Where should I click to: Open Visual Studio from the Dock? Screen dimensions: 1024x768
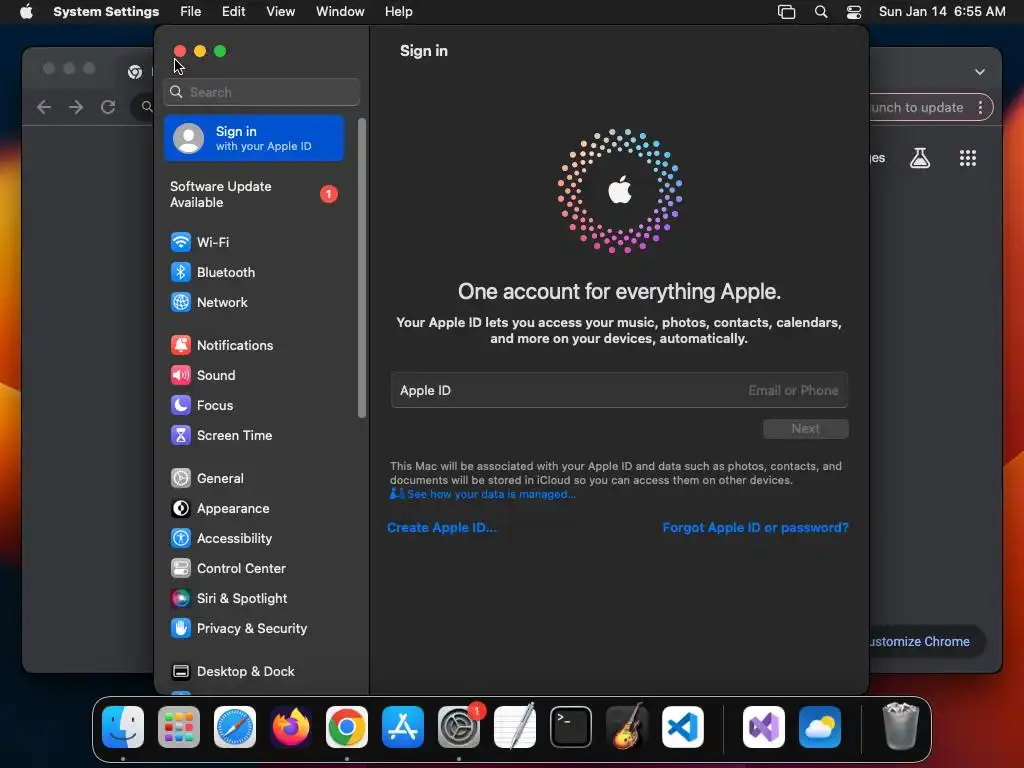pyautogui.click(x=764, y=727)
